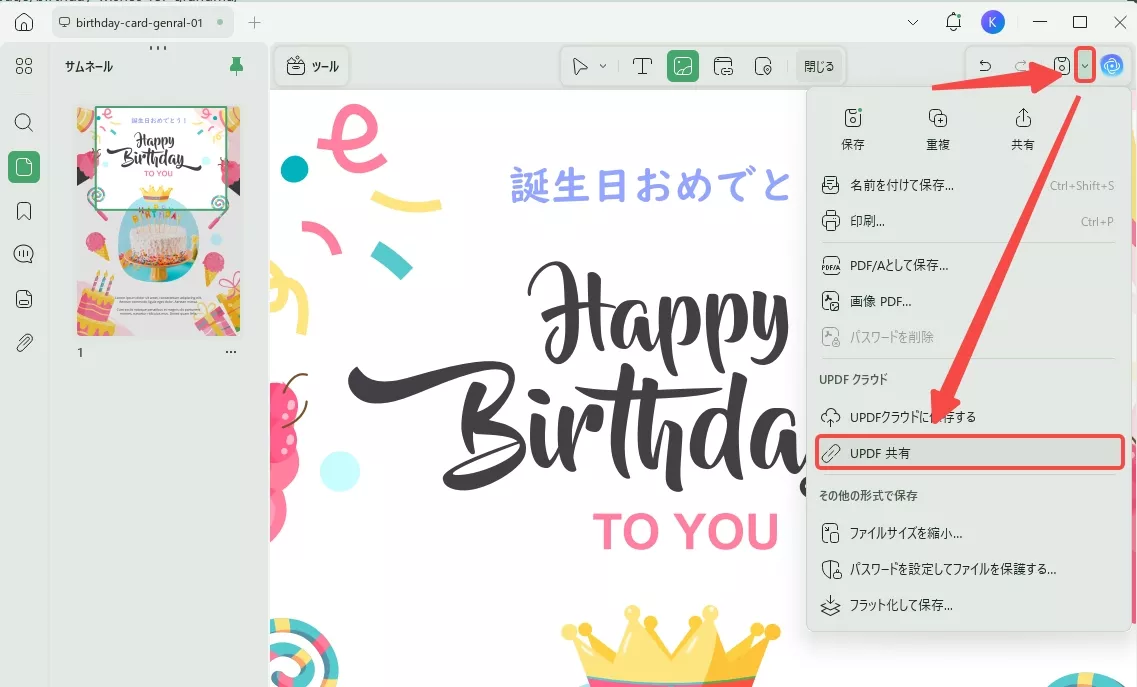Select page 1 thumbnail
Image resolution: width=1137 pixels, height=687 pixels.
tap(159, 221)
